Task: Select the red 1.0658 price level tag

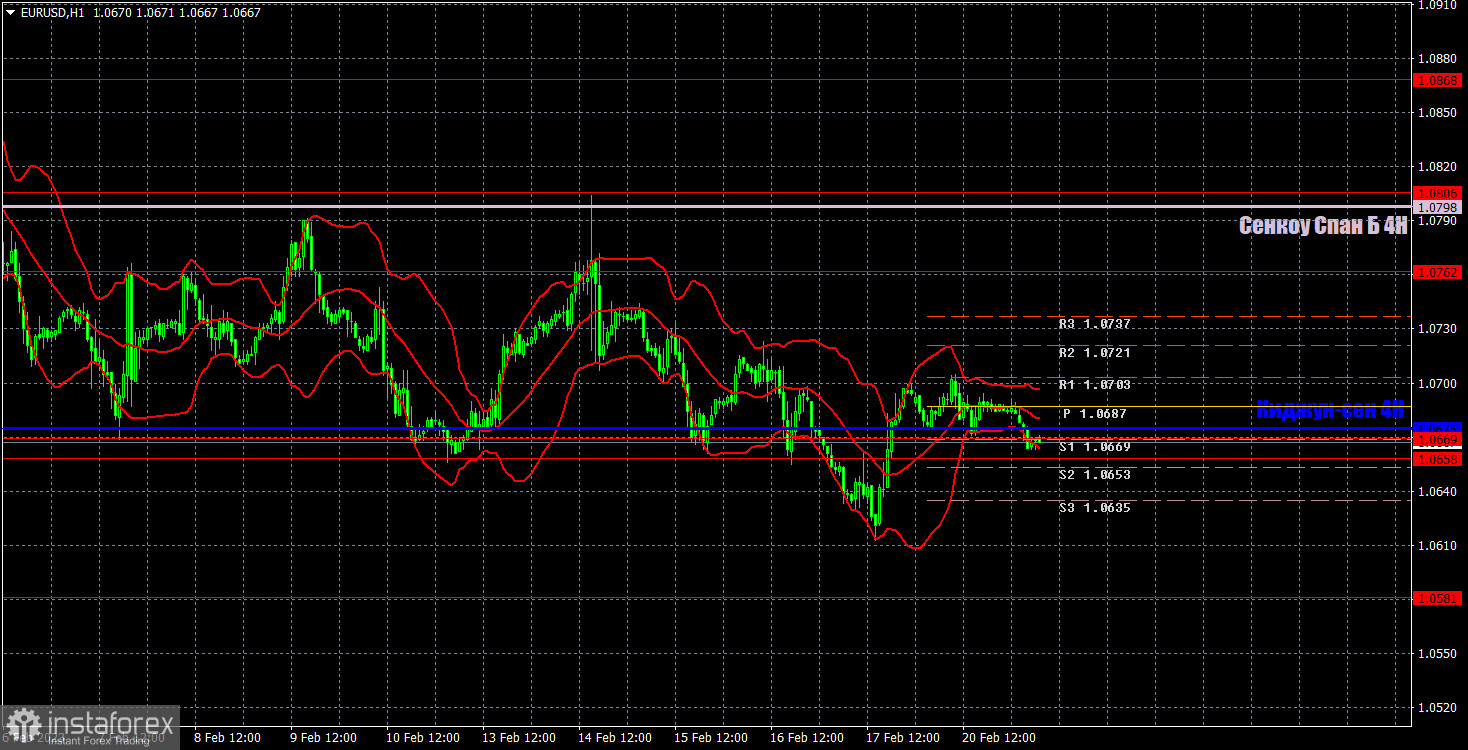Action: pos(1438,459)
